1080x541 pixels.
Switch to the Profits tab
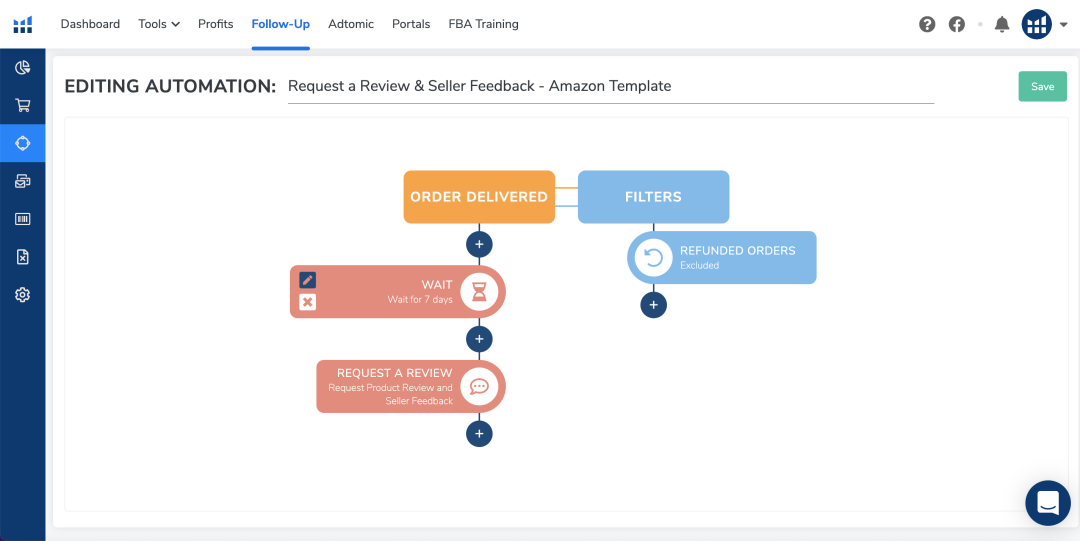coord(216,24)
